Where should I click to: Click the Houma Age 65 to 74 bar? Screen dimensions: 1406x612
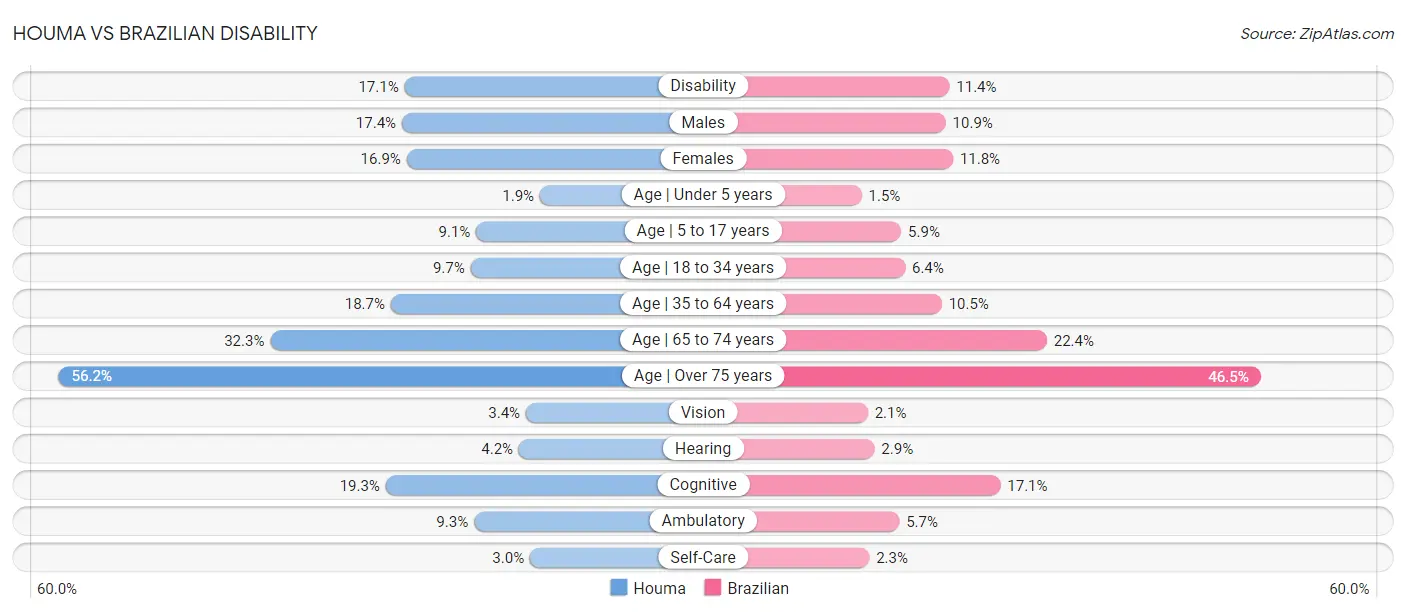point(446,340)
